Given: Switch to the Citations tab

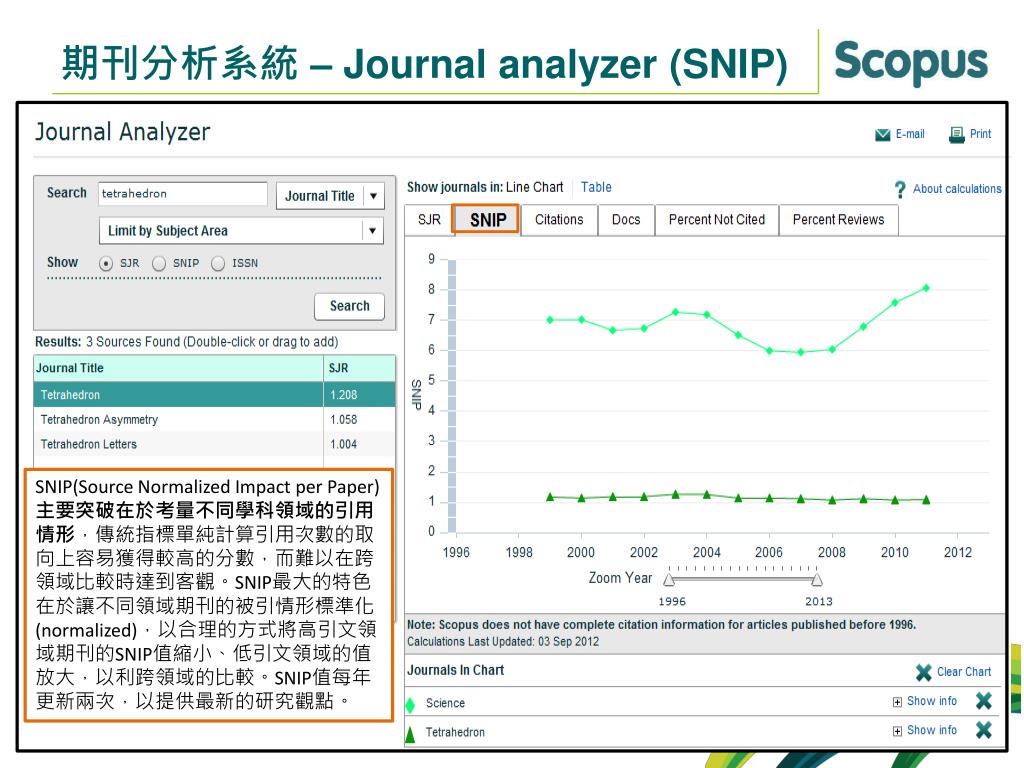Looking at the screenshot, I should click(x=559, y=220).
